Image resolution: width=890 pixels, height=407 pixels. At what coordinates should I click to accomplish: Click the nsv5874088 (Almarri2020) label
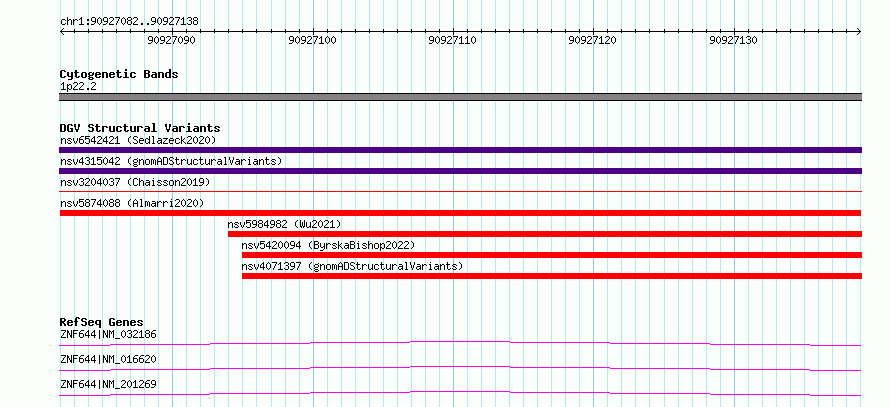tap(132, 203)
